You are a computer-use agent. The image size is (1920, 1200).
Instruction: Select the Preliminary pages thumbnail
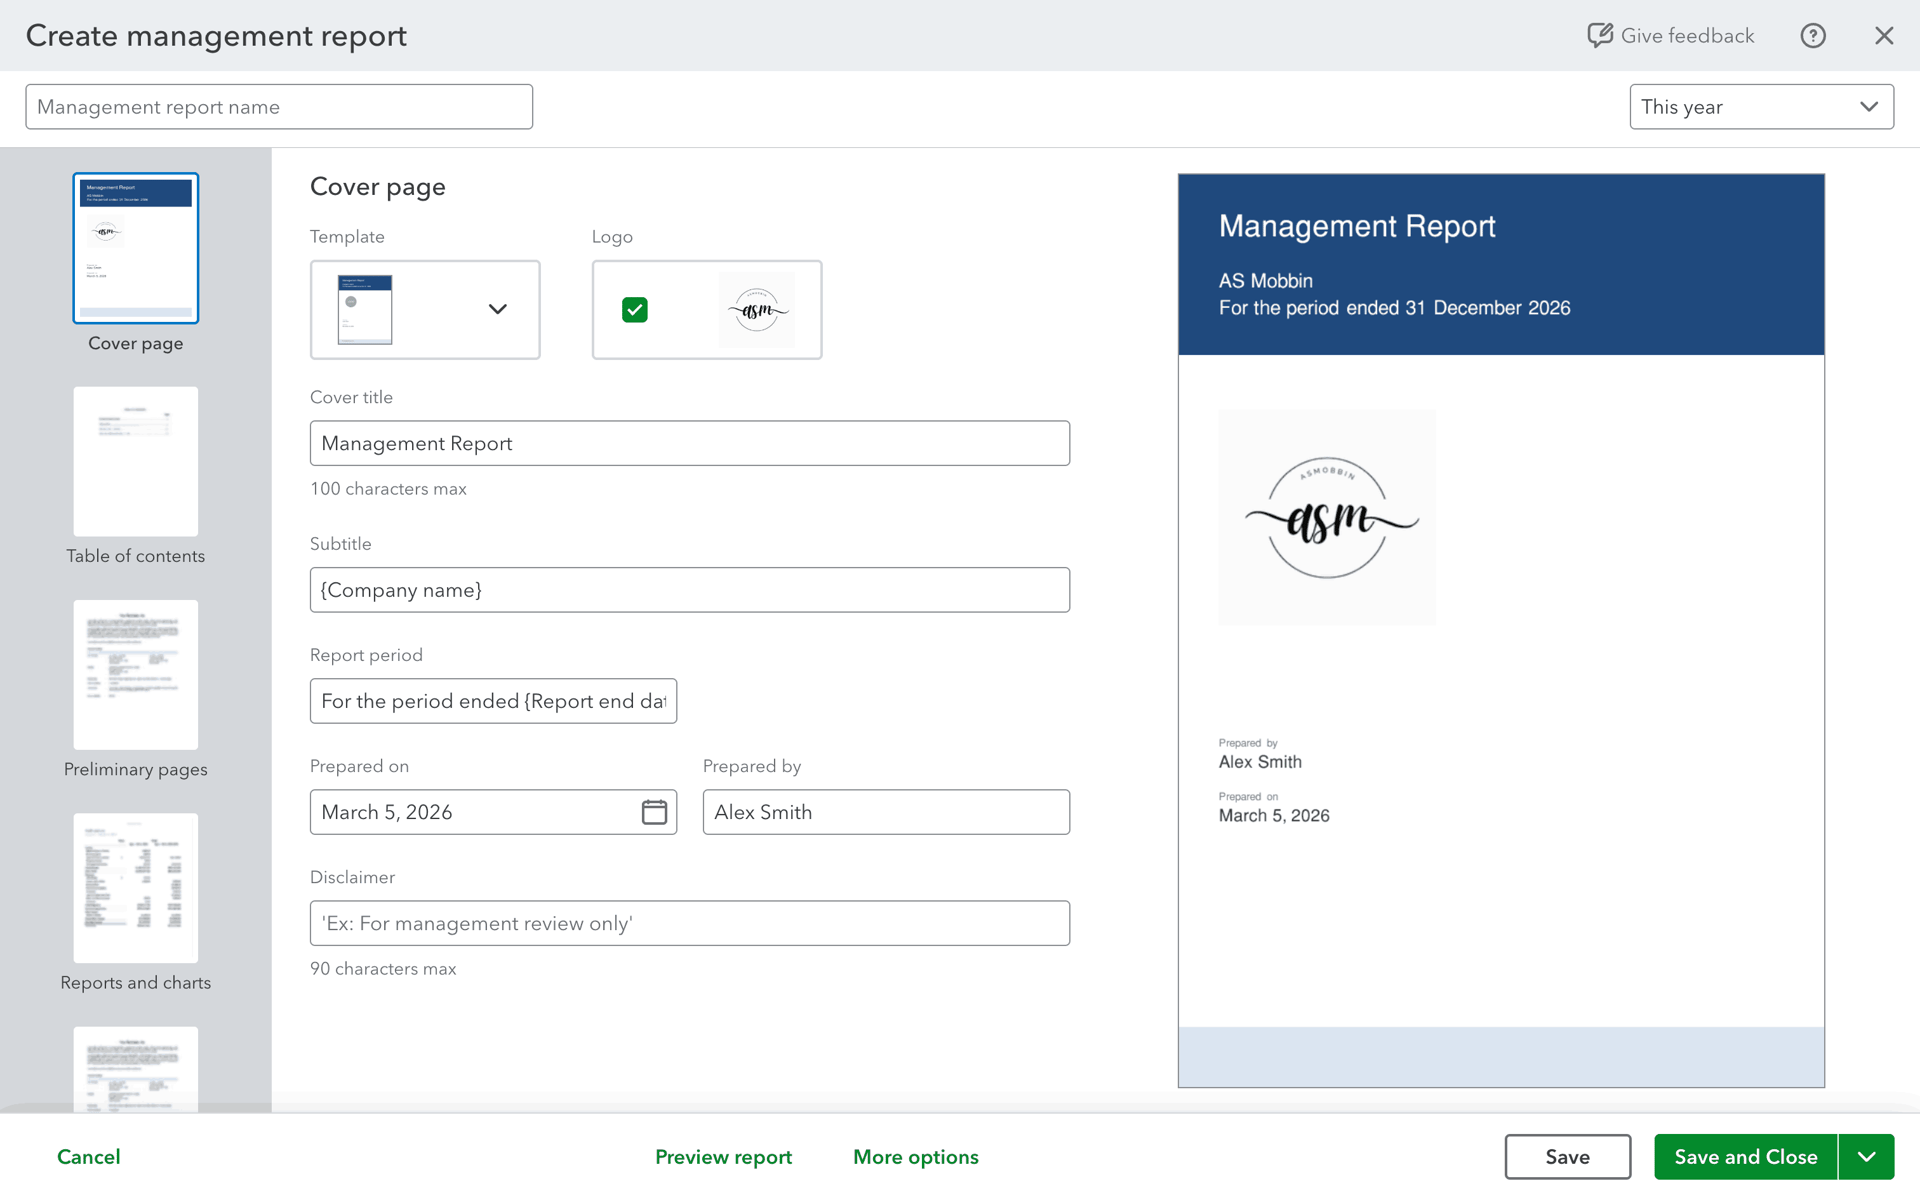pyautogui.click(x=136, y=675)
